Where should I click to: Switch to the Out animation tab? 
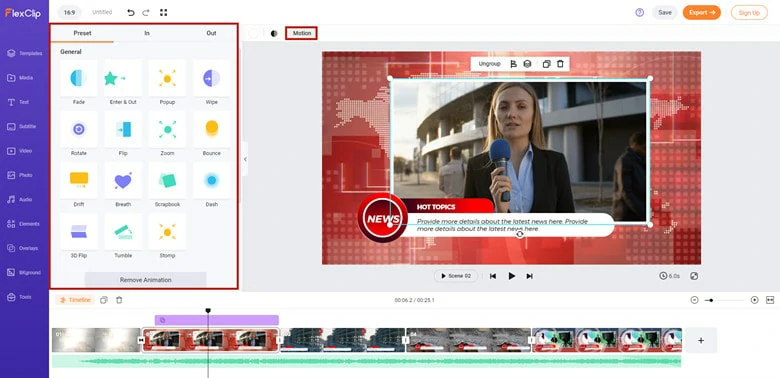point(211,33)
